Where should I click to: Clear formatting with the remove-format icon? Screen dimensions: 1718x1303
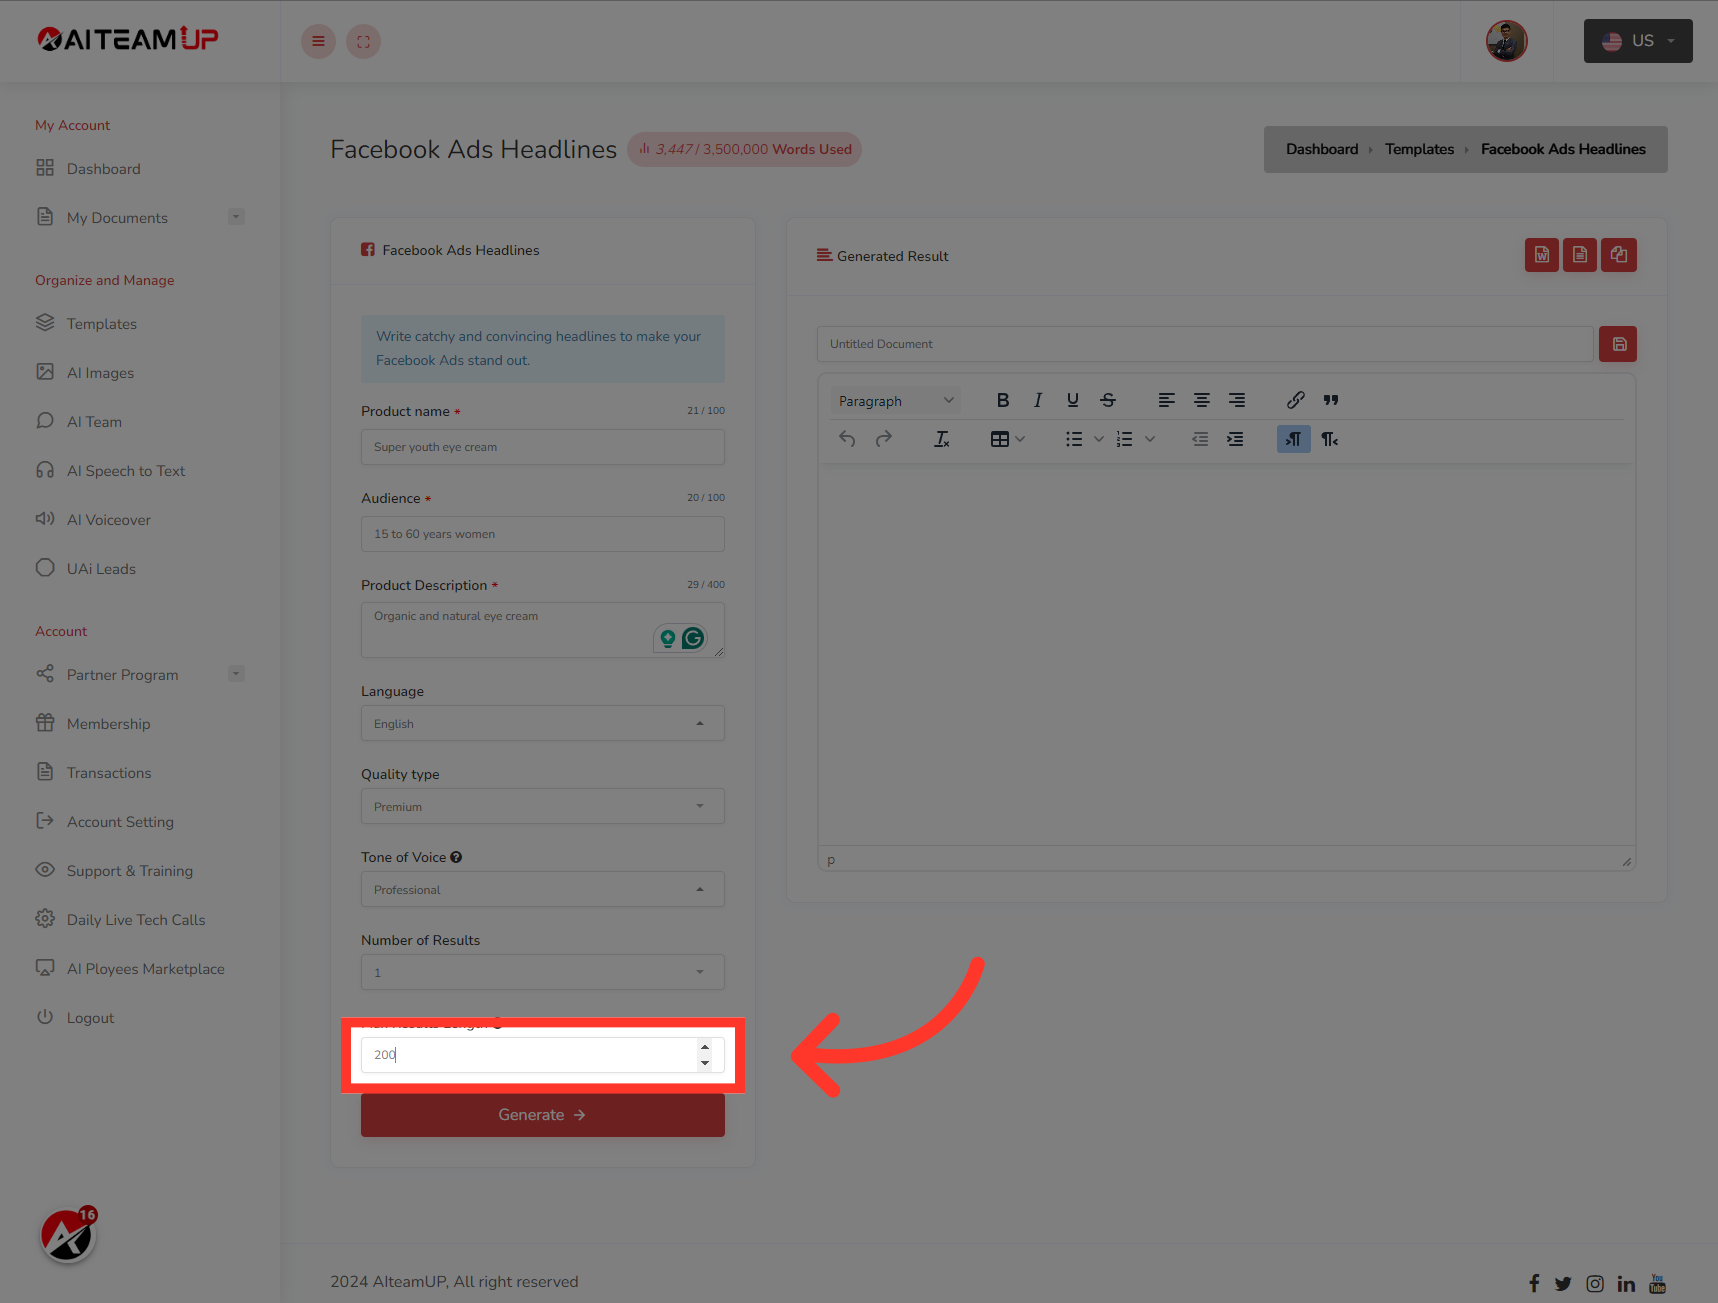tap(941, 438)
